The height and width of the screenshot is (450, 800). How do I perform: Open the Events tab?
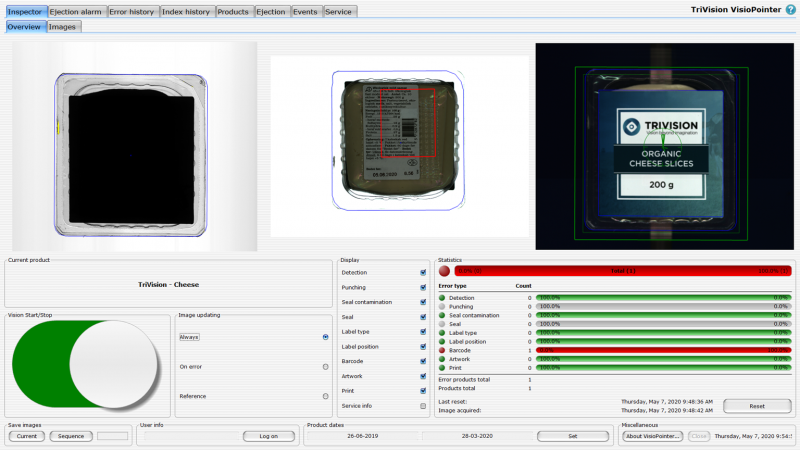point(305,11)
